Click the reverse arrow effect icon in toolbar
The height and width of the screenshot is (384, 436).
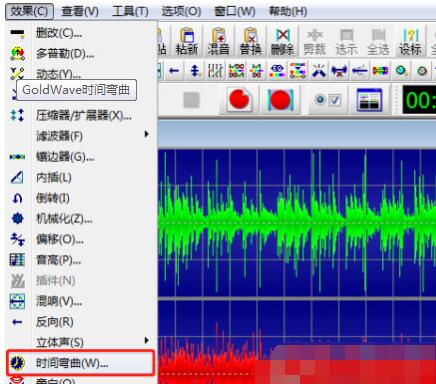tap(174, 71)
